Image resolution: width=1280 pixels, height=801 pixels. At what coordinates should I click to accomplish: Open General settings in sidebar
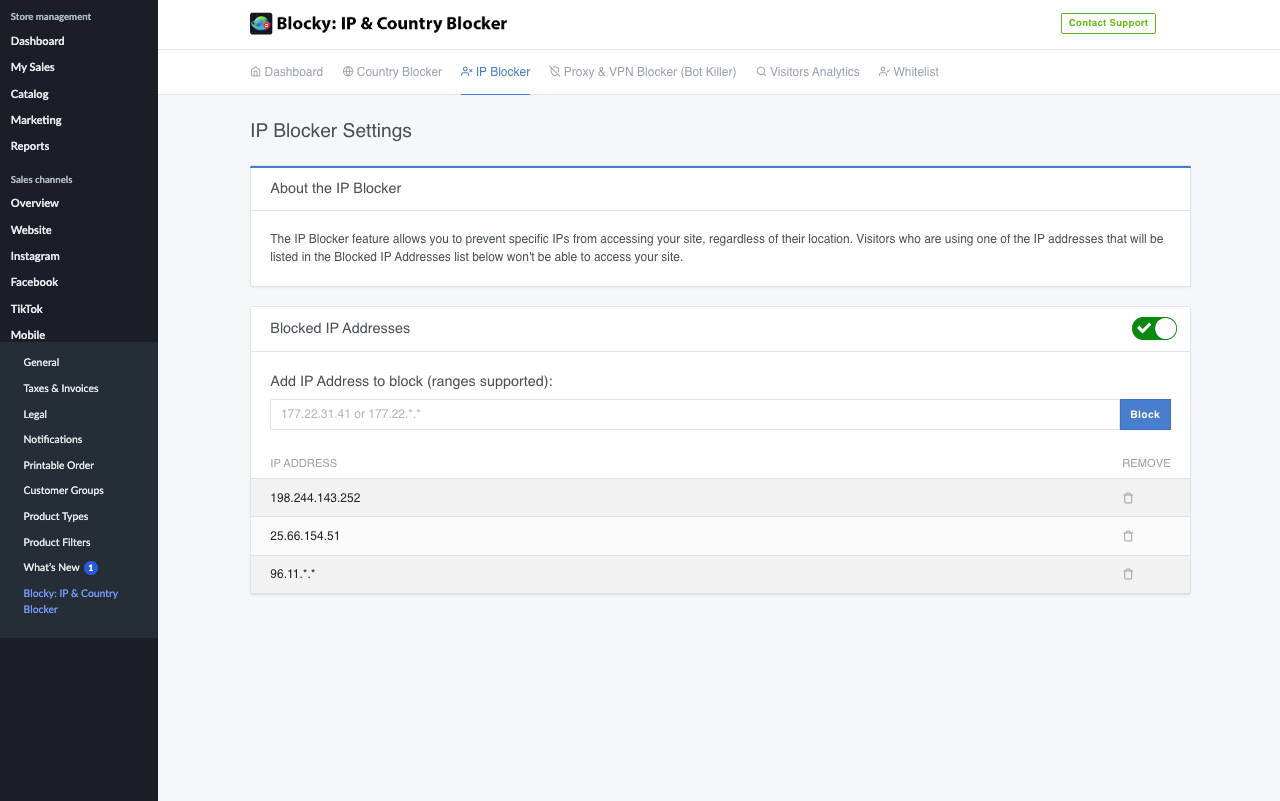pyautogui.click(x=41, y=362)
